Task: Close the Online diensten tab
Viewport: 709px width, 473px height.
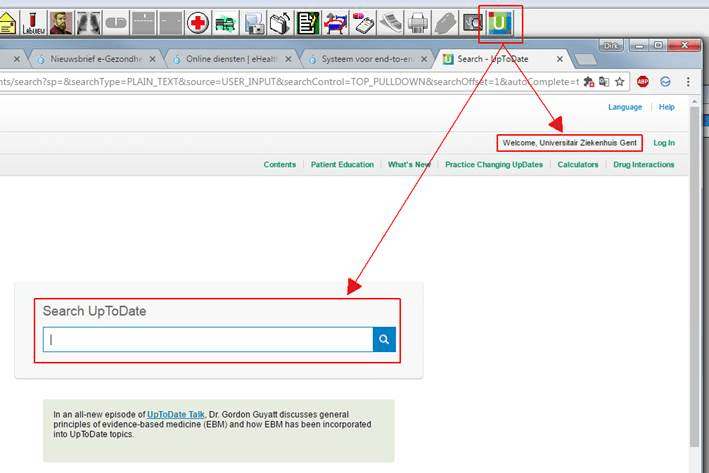Action: pyautogui.click(x=288, y=59)
